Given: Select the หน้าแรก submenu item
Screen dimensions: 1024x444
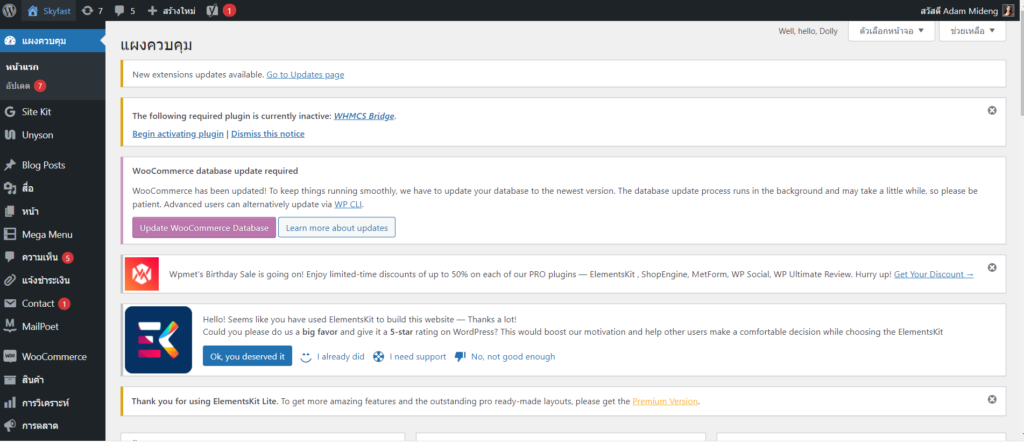Looking at the screenshot, I should pyautogui.click(x=22, y=67).
